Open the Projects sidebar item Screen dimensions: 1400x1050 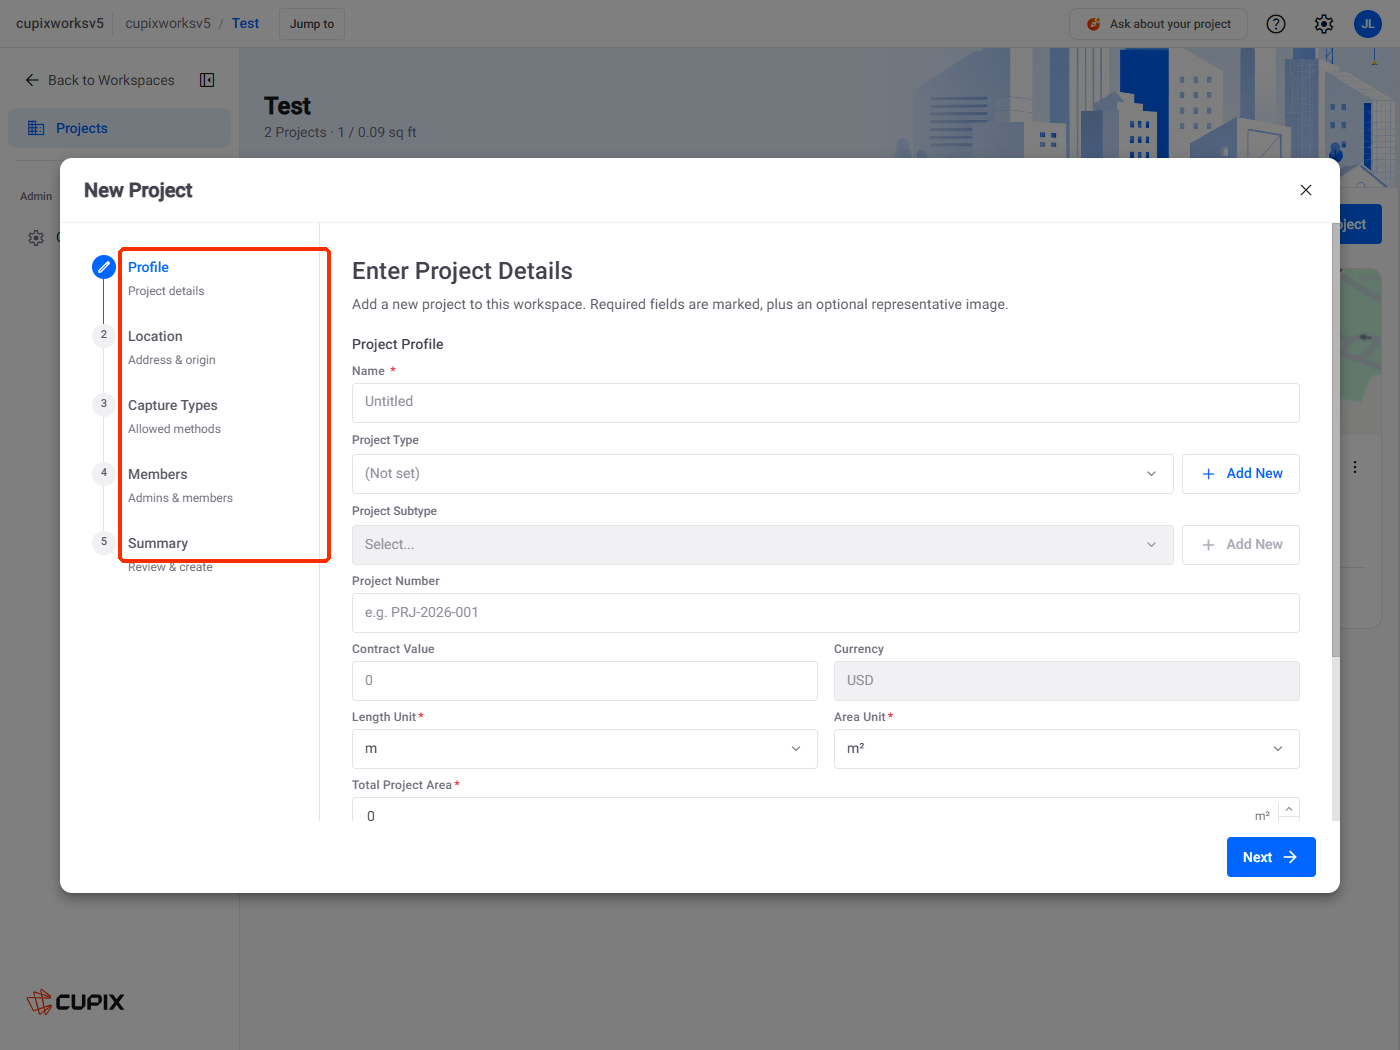(x=120, y=128)
